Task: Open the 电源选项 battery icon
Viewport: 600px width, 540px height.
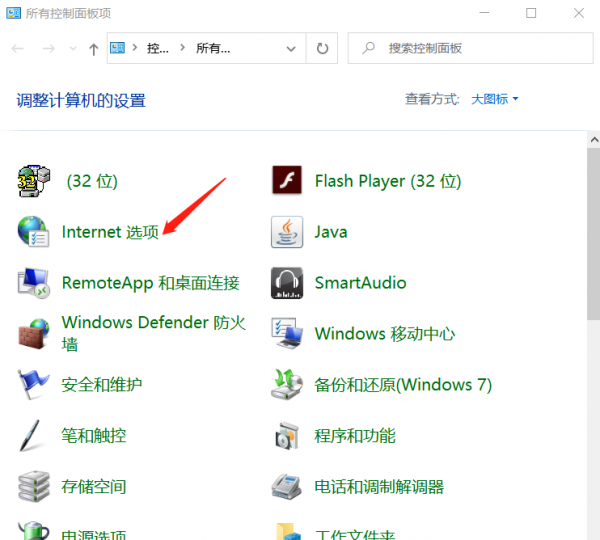Action: 34,530
